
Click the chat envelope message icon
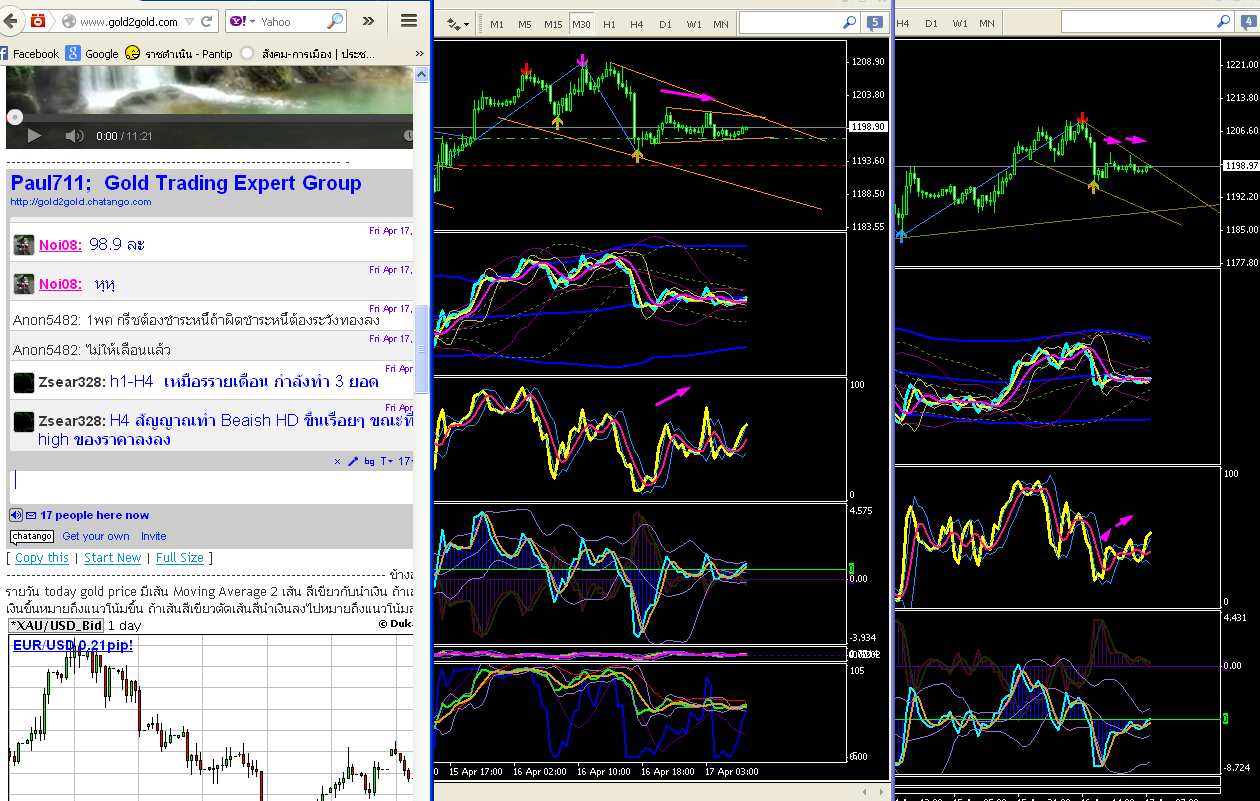31,515
